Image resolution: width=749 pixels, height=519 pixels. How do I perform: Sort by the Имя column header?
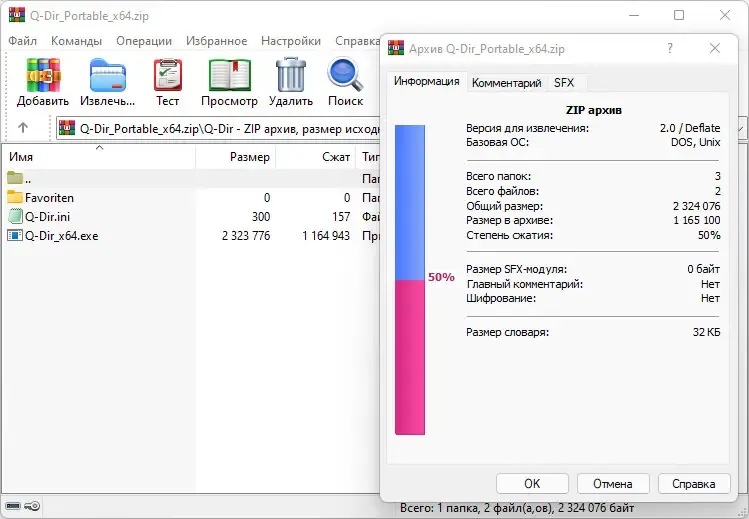[99, 157]
